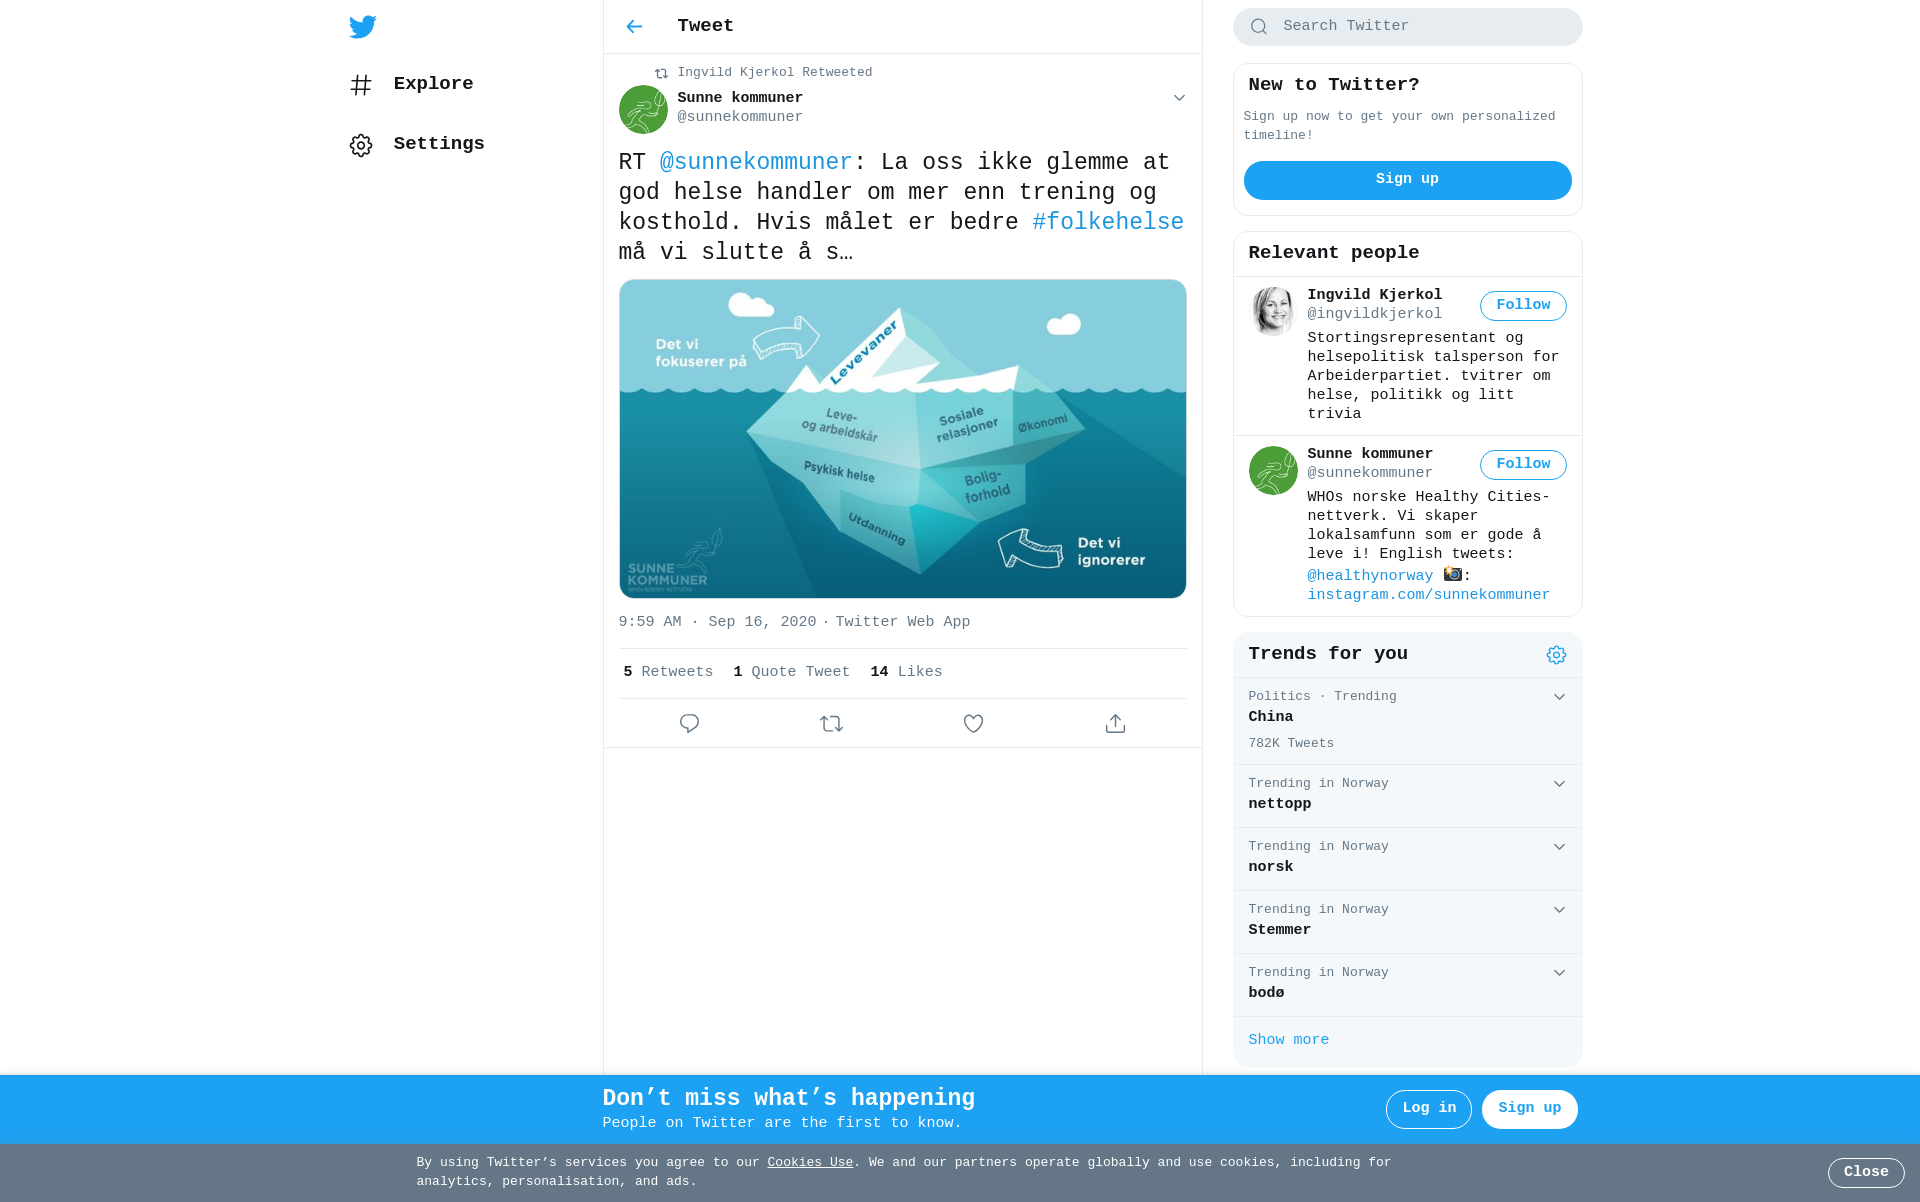Image resolution: width=1920 pixels, height=1202 pixels.
Task: Reply to the tweet via comment icon
Action: tap(689, 723)
